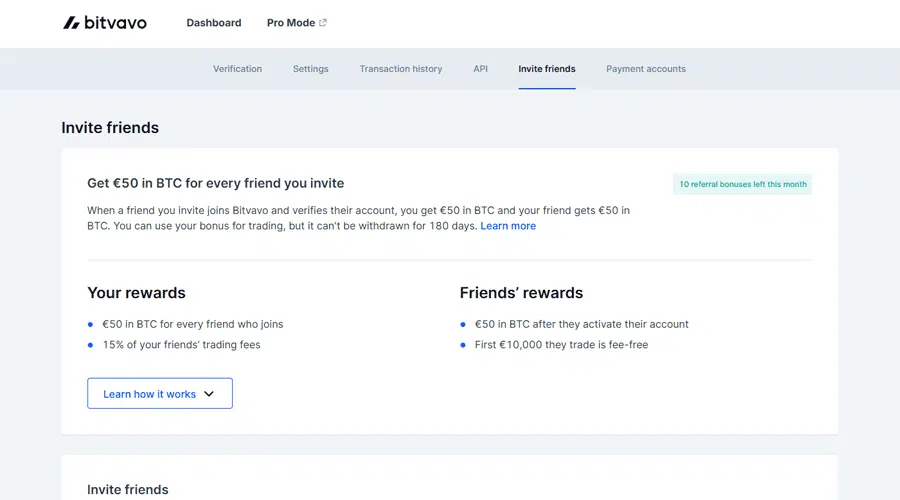Image resolution: width=900 pixels, height=500 pixels.
Task: Click the Invite friends page heading
Action: pyautogui.click(x=110, y=127)
